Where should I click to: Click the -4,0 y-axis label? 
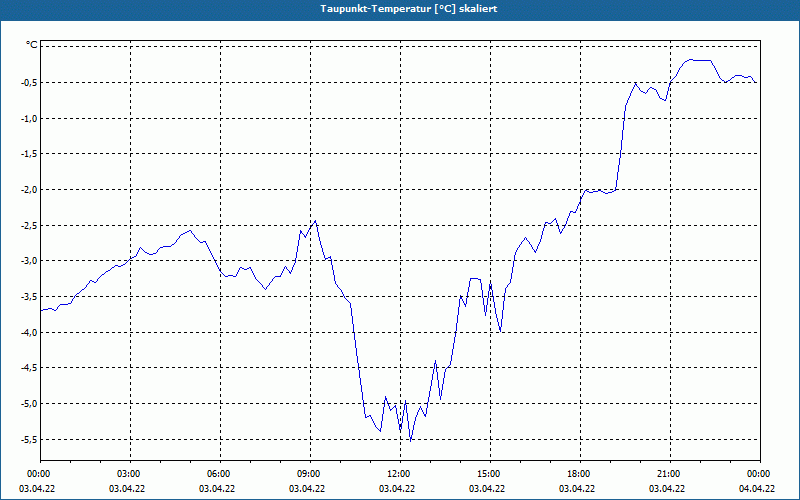coord(29,333)
